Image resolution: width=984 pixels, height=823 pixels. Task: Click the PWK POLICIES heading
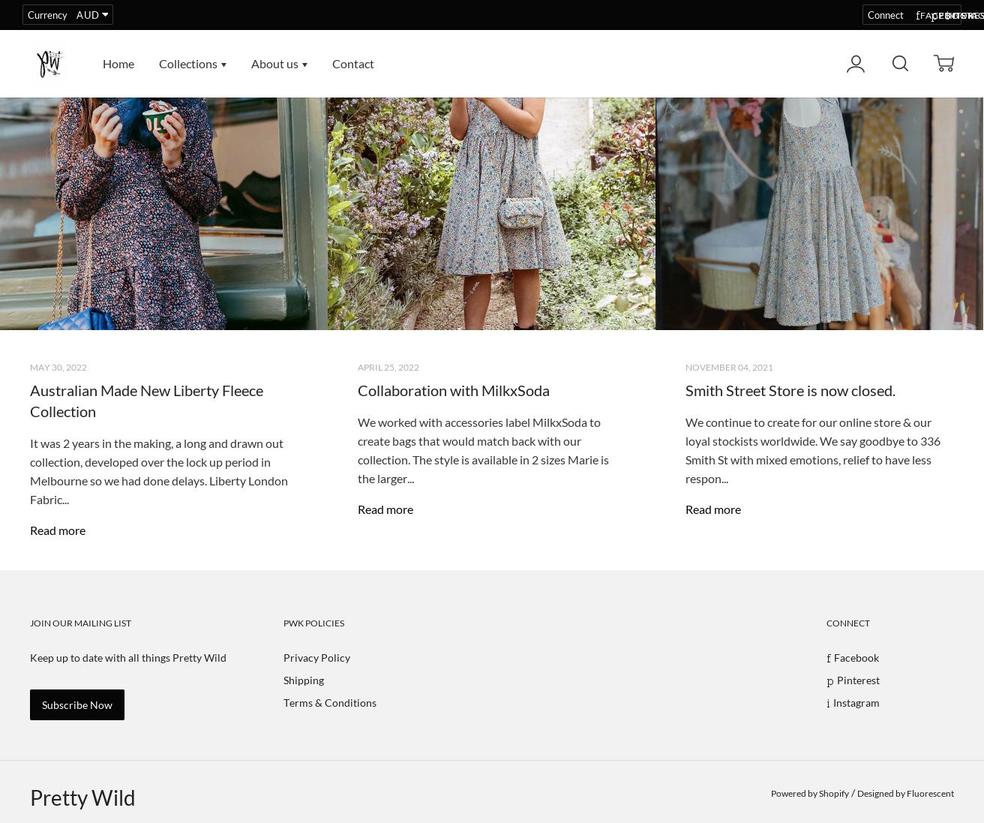pyautogui.click(x=314, y=623)
